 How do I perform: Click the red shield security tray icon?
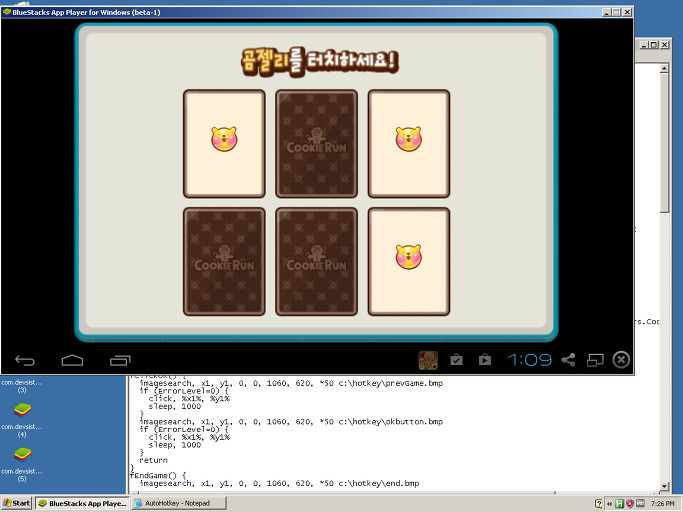[629, 504]
